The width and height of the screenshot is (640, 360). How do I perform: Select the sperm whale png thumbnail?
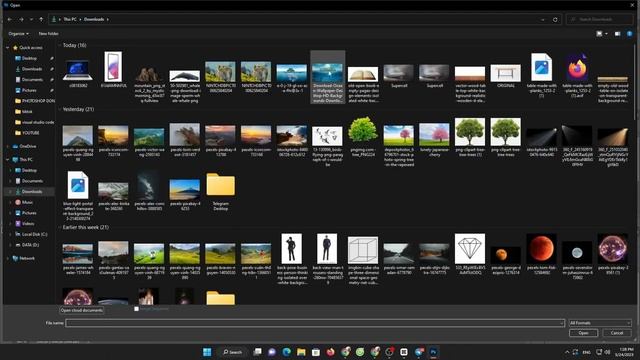click(x=184, y=76)
